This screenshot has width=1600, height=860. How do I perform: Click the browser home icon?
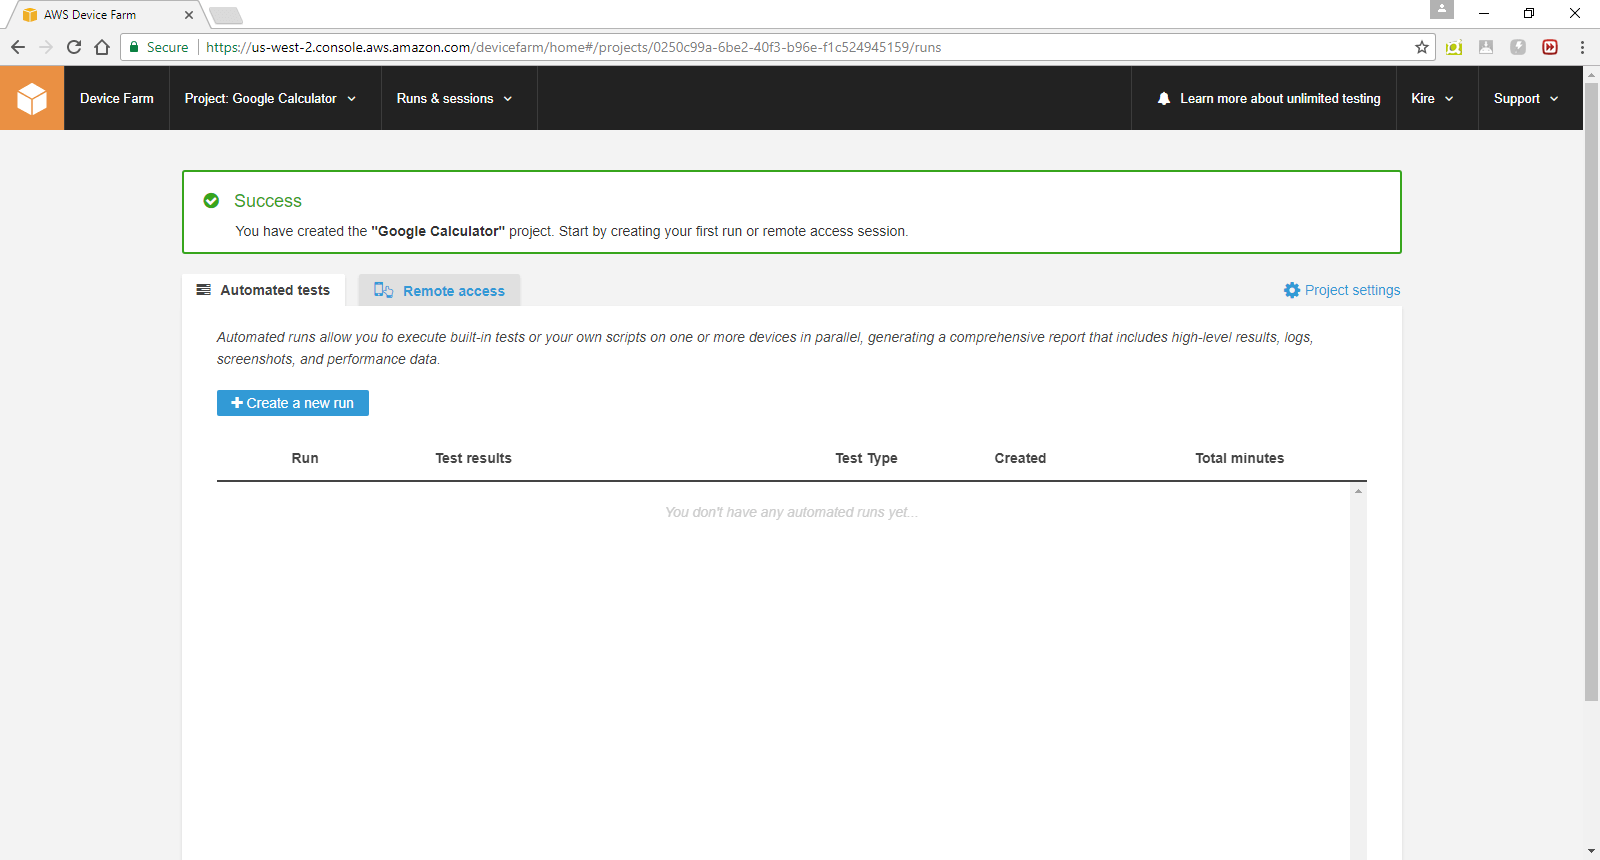[x=102, y=47]
